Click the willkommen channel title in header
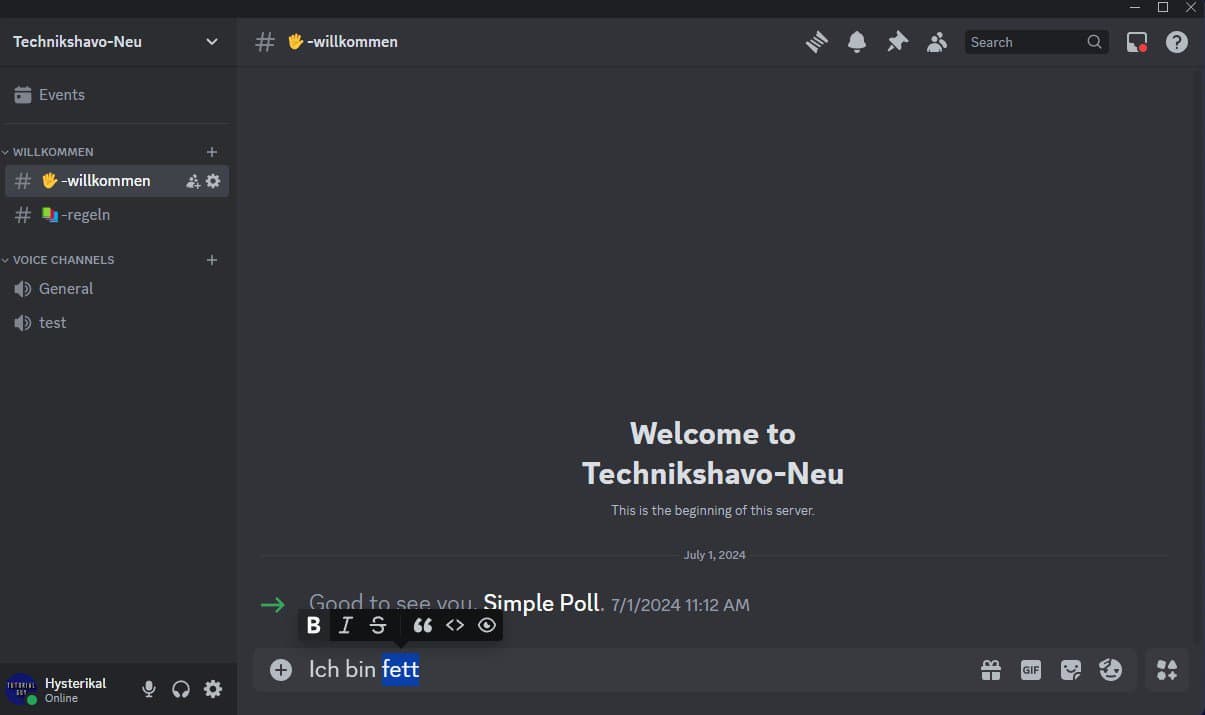 coord(342,42)
